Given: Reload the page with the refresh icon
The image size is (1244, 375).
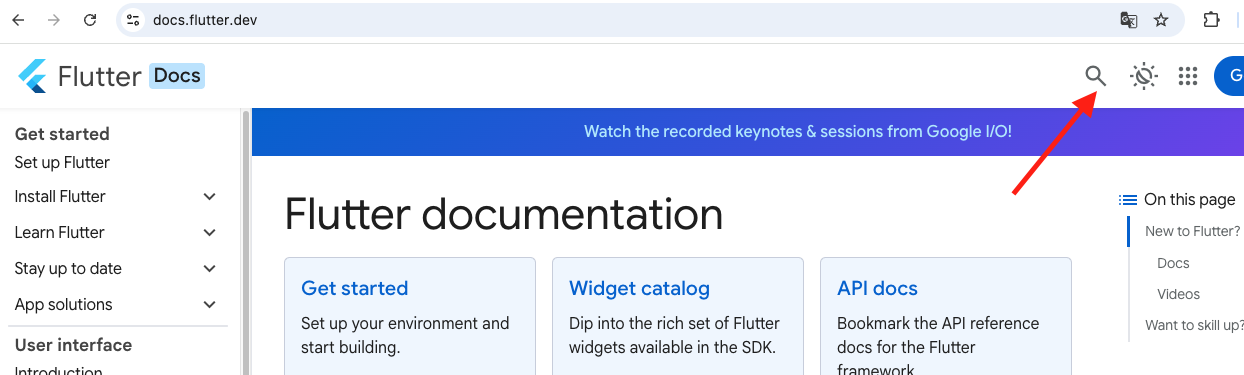Looking at the screenshot, I should click(90, 20).
